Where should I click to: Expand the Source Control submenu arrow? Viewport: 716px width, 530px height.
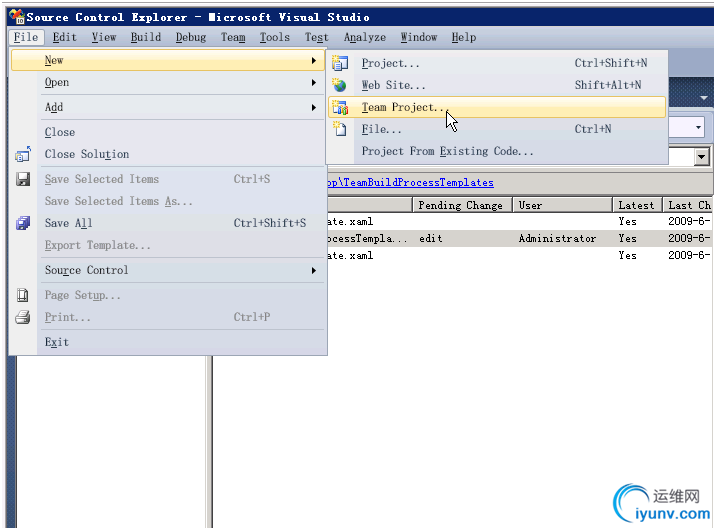(x=314, y=270)
